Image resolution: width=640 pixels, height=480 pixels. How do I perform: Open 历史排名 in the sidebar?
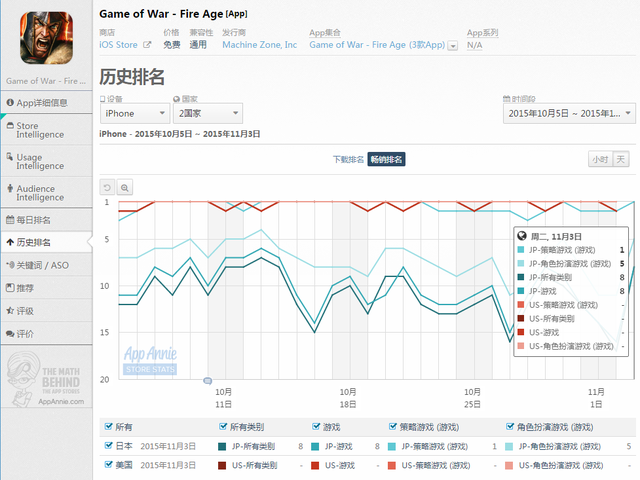click(46, 242)
